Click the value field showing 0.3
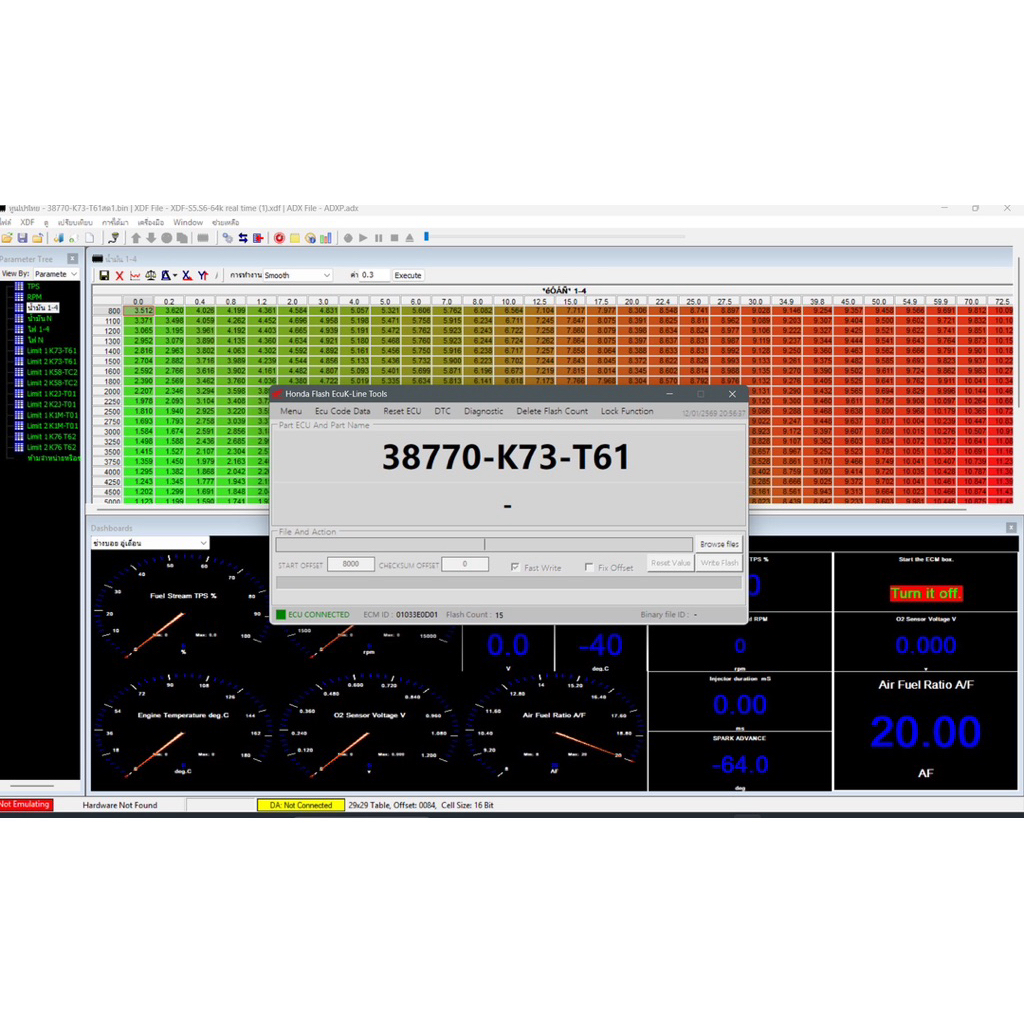This screenshot has height=1024, width=1024. (x=375, y=275)
